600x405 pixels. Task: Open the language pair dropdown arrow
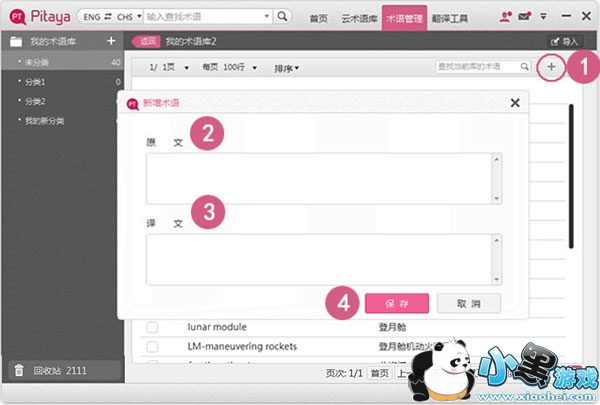(x=139, y=16)
